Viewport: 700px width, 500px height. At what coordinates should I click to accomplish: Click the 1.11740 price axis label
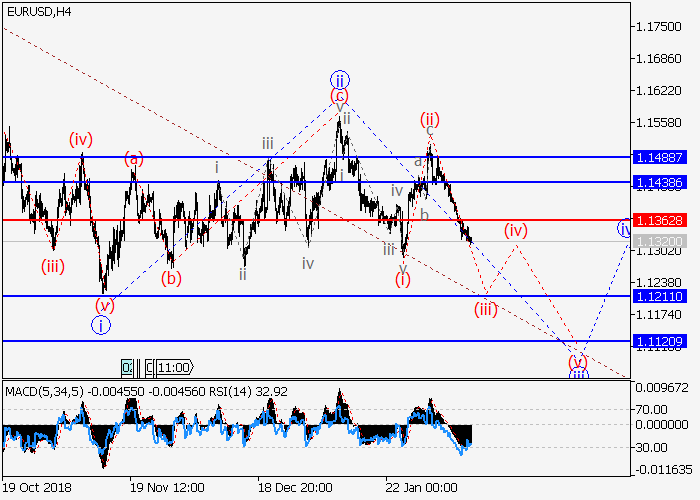pos(658,314)
